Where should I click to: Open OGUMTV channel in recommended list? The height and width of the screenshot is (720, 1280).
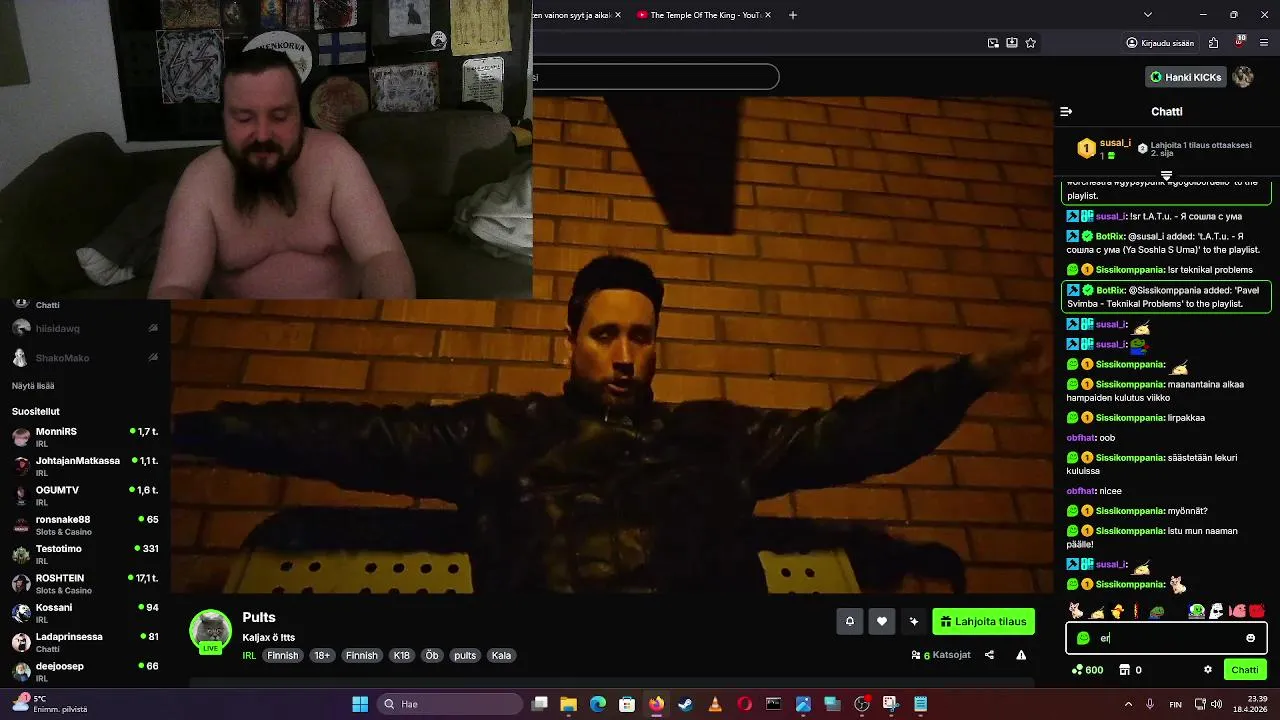point(85,495)
